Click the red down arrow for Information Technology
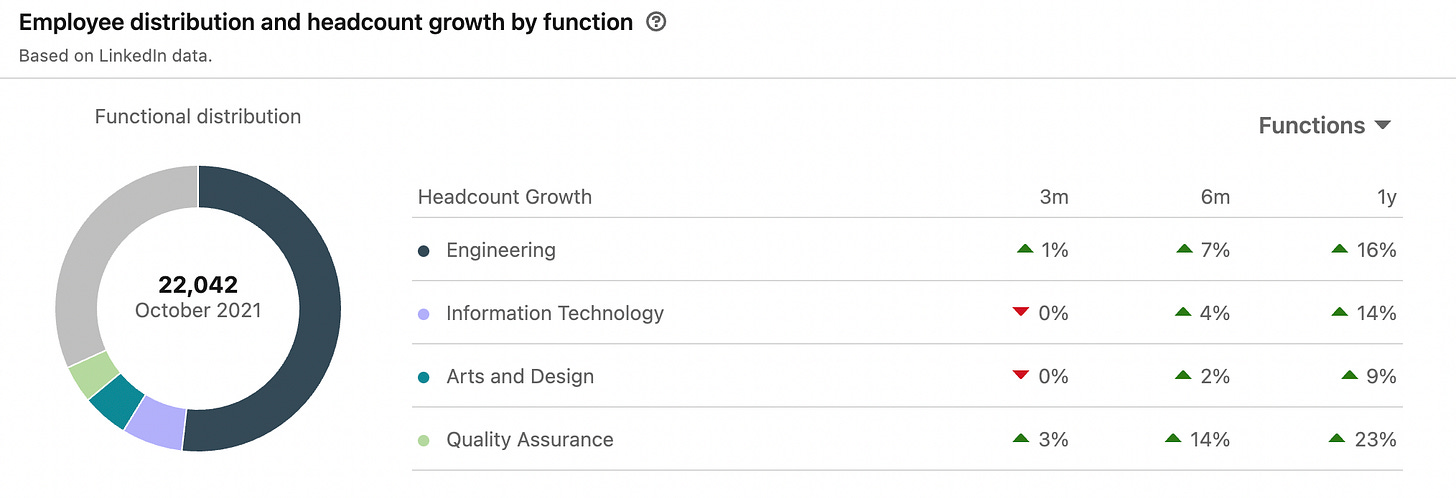 (1021, 313)
